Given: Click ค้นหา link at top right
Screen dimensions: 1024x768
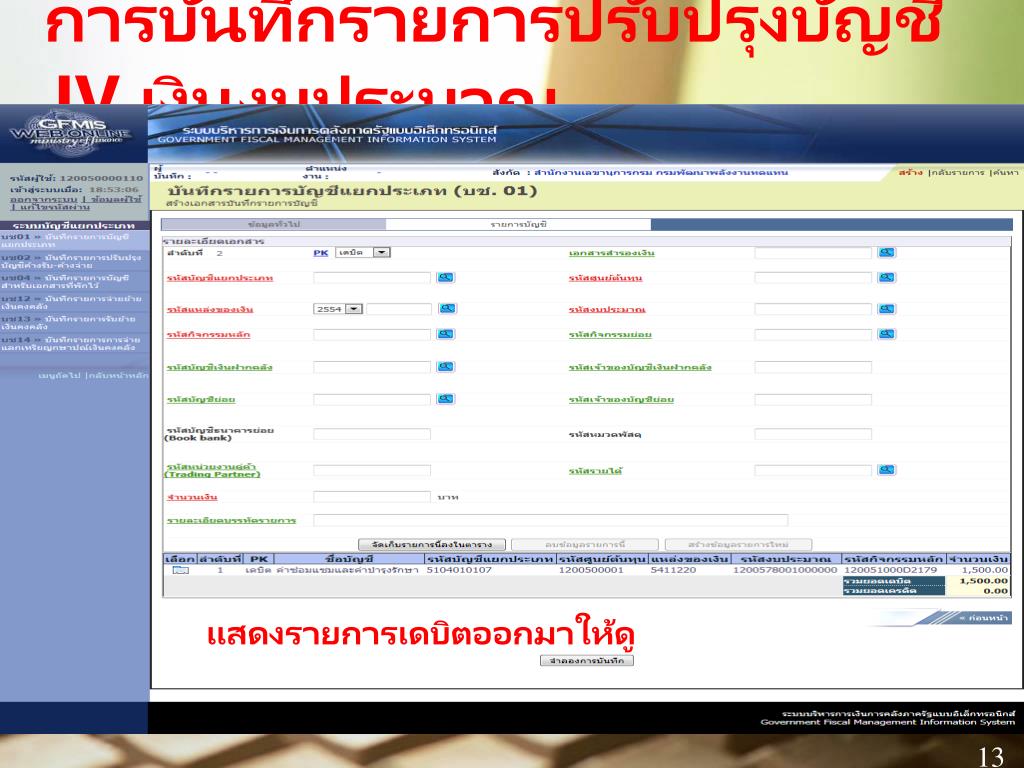Looking at the screenshot, I should click(x=1006, y=172).
